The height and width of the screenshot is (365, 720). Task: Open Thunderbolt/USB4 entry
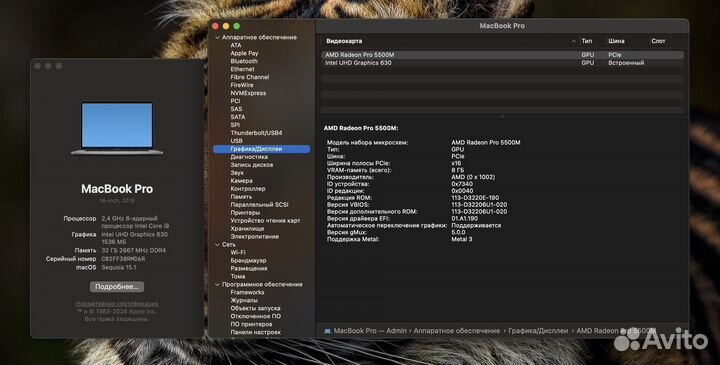(x=256, y=133)
